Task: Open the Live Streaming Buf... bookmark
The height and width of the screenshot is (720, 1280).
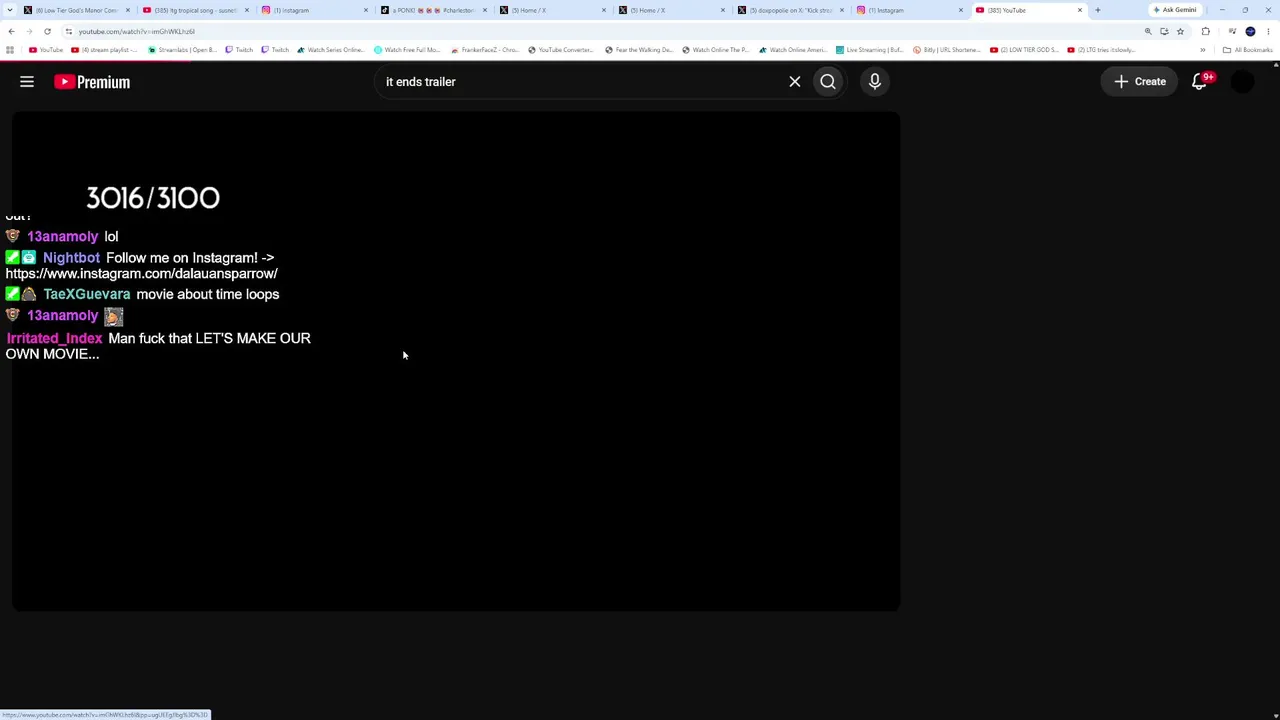Action: click(x=870, y=50)
